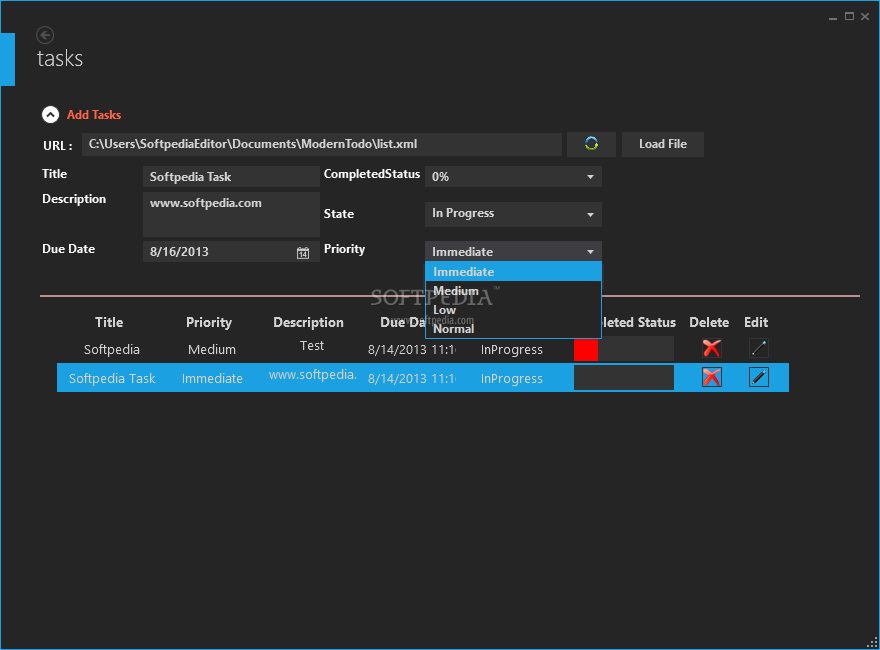Click the due date cell in Softpedia Task row

[x=412, y=378]
